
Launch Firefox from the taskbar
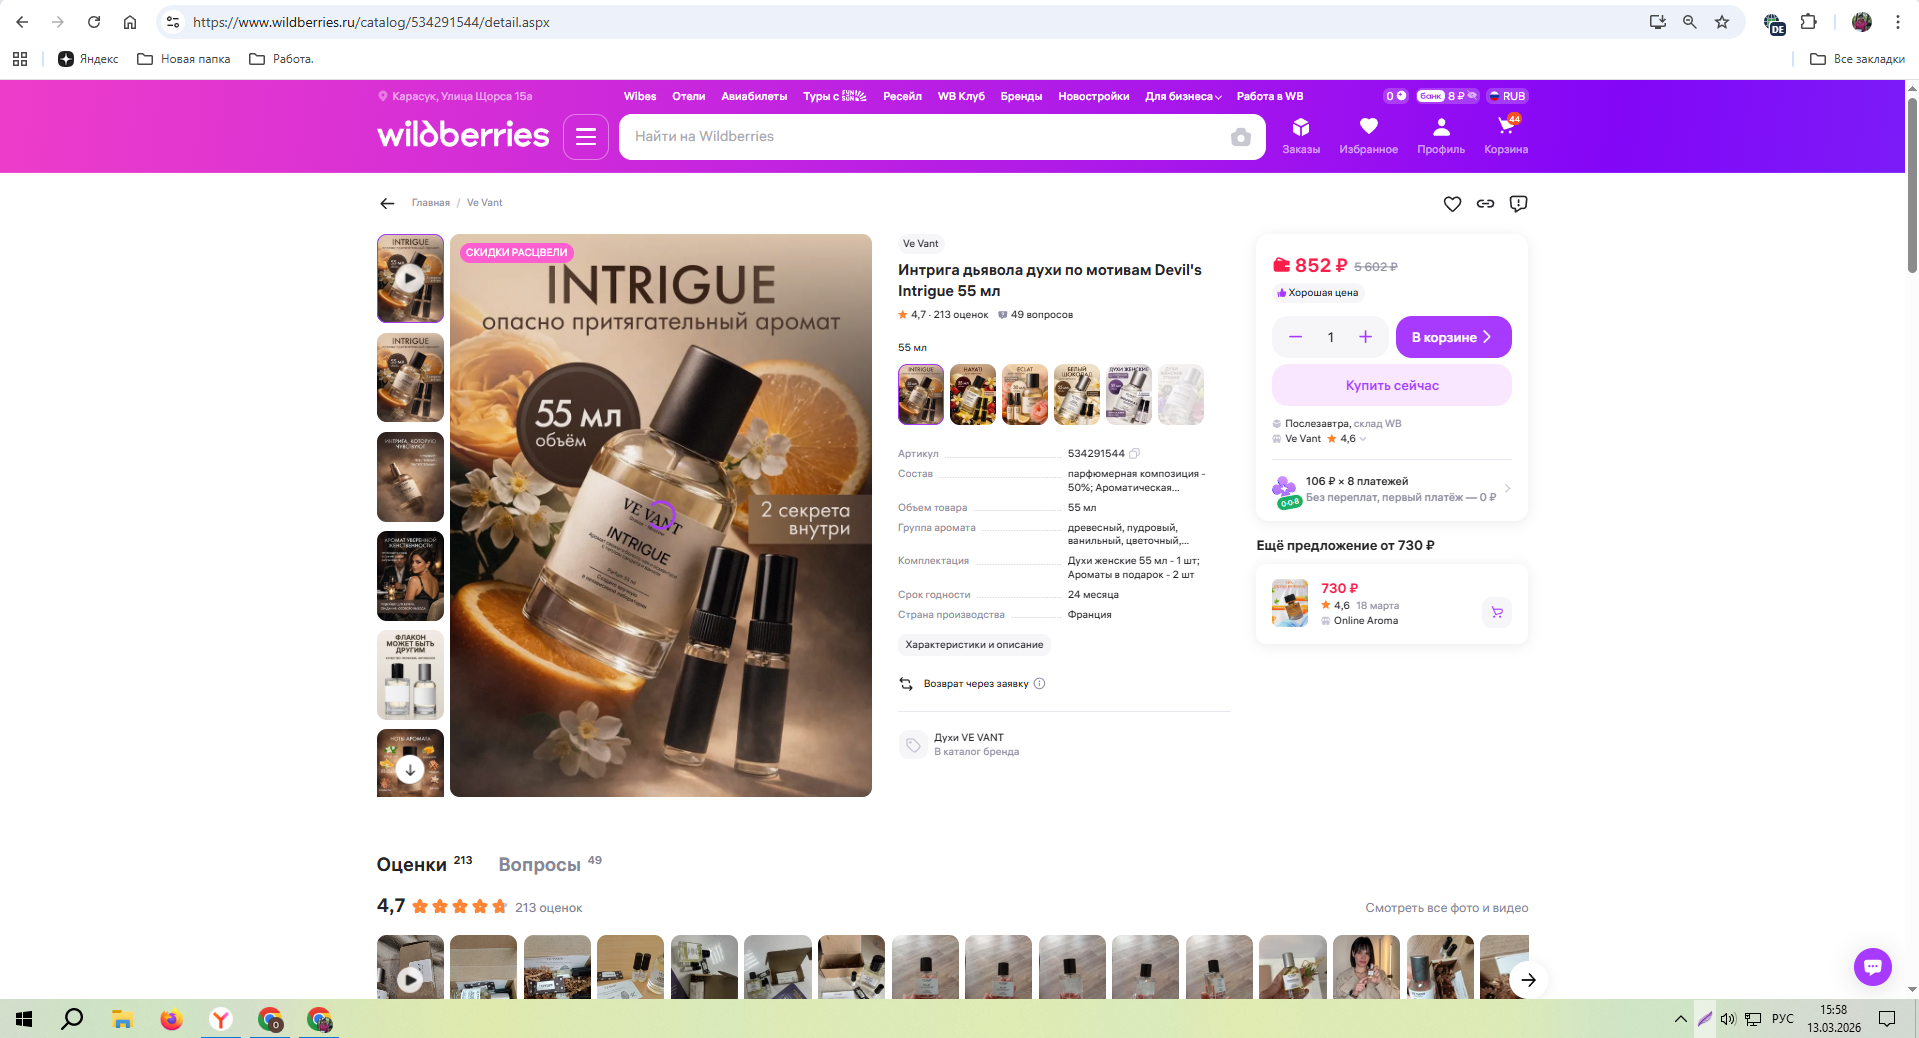click(172, 1019)
